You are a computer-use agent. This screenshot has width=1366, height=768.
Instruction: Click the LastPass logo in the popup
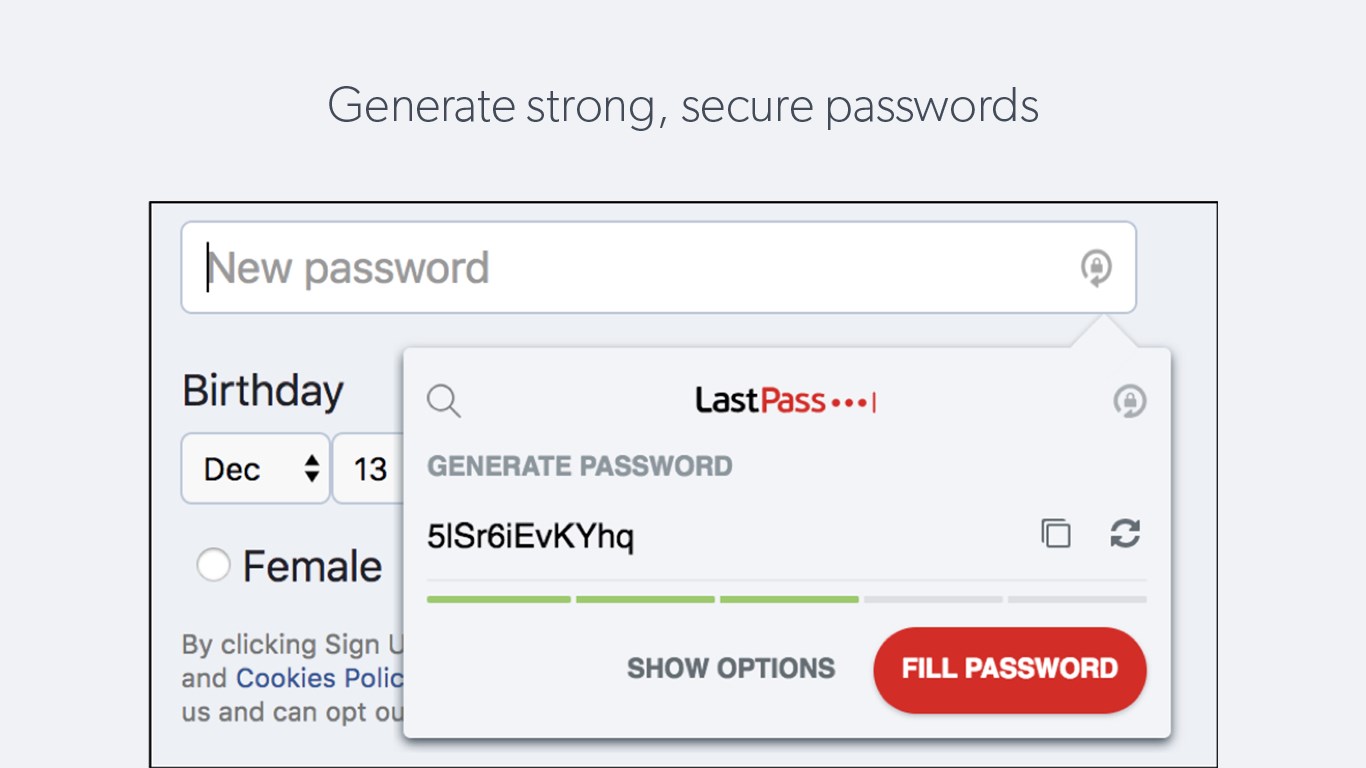click(785, 401)
